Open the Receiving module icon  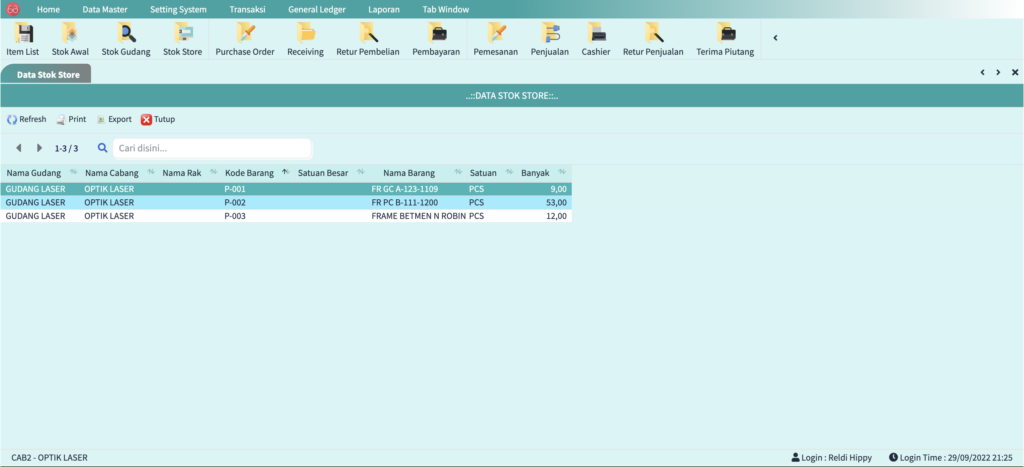pos(305,38)
